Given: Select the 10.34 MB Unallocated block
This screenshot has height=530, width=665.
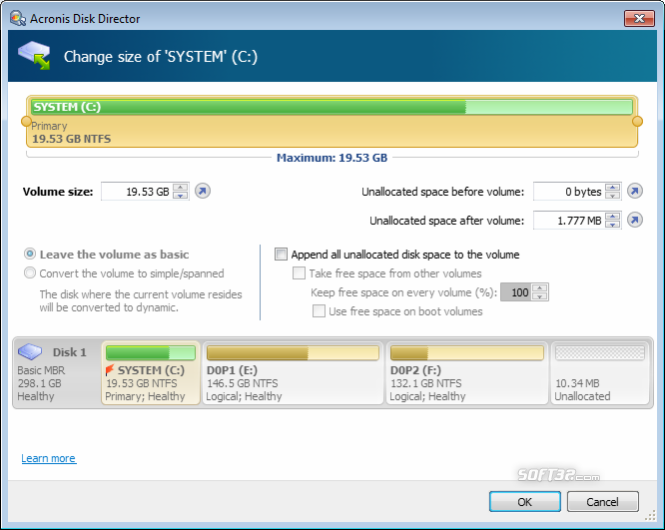Looking at the screenshot, I should [x=600, y=373].
